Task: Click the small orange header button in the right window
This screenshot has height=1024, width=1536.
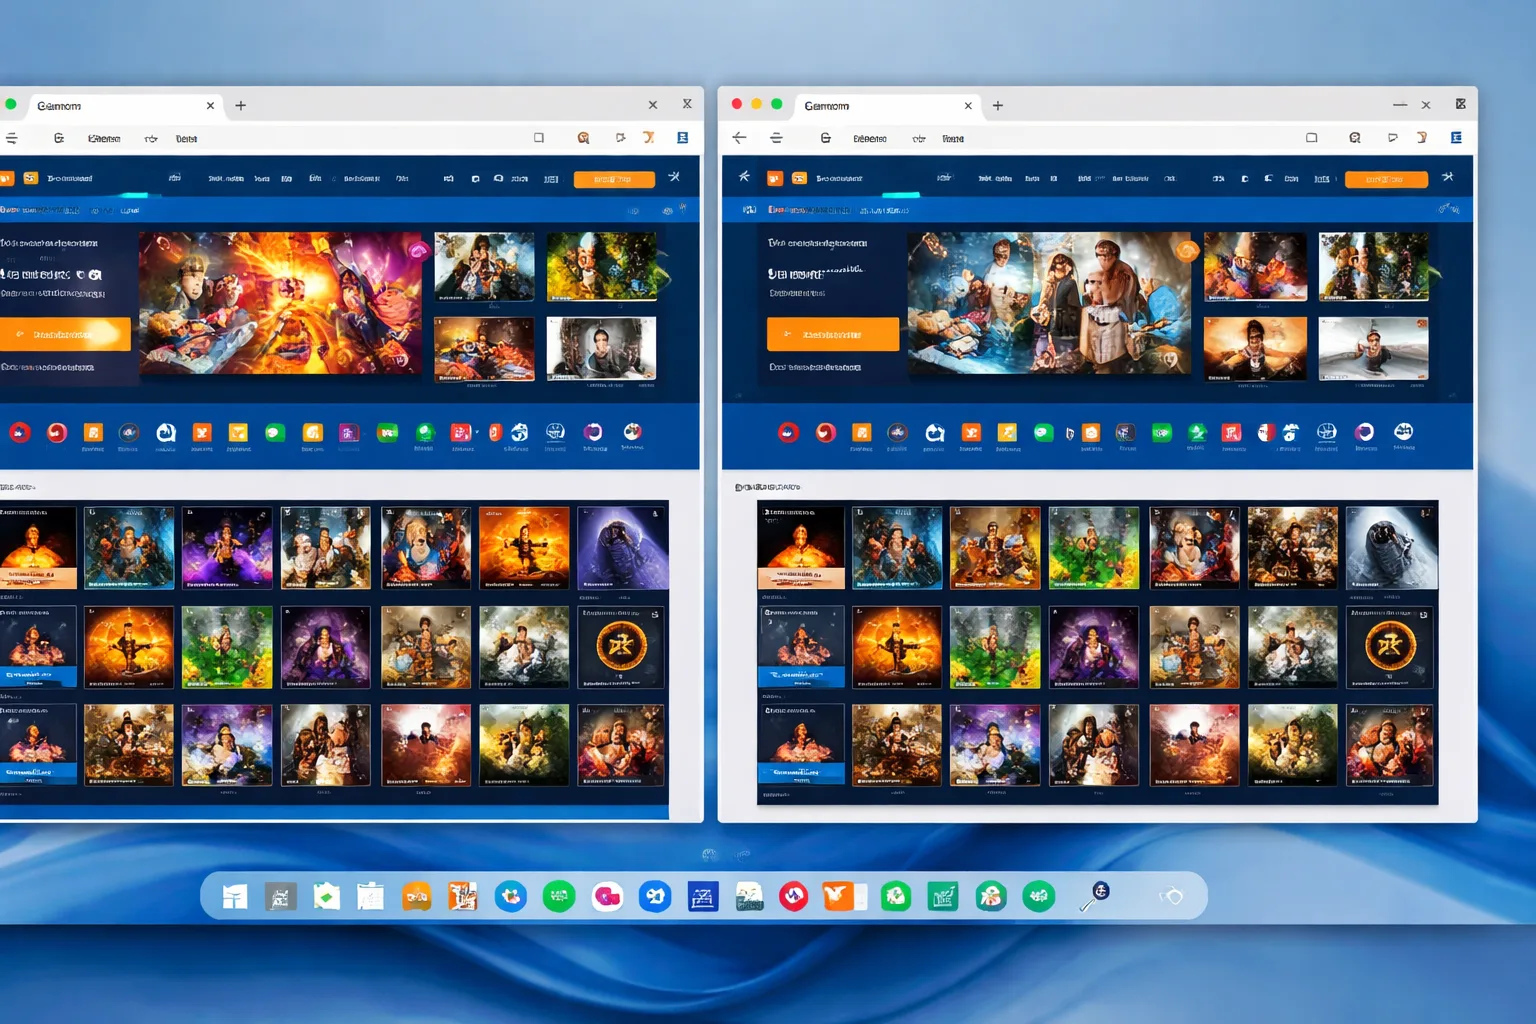Action: pos(1386,179)
